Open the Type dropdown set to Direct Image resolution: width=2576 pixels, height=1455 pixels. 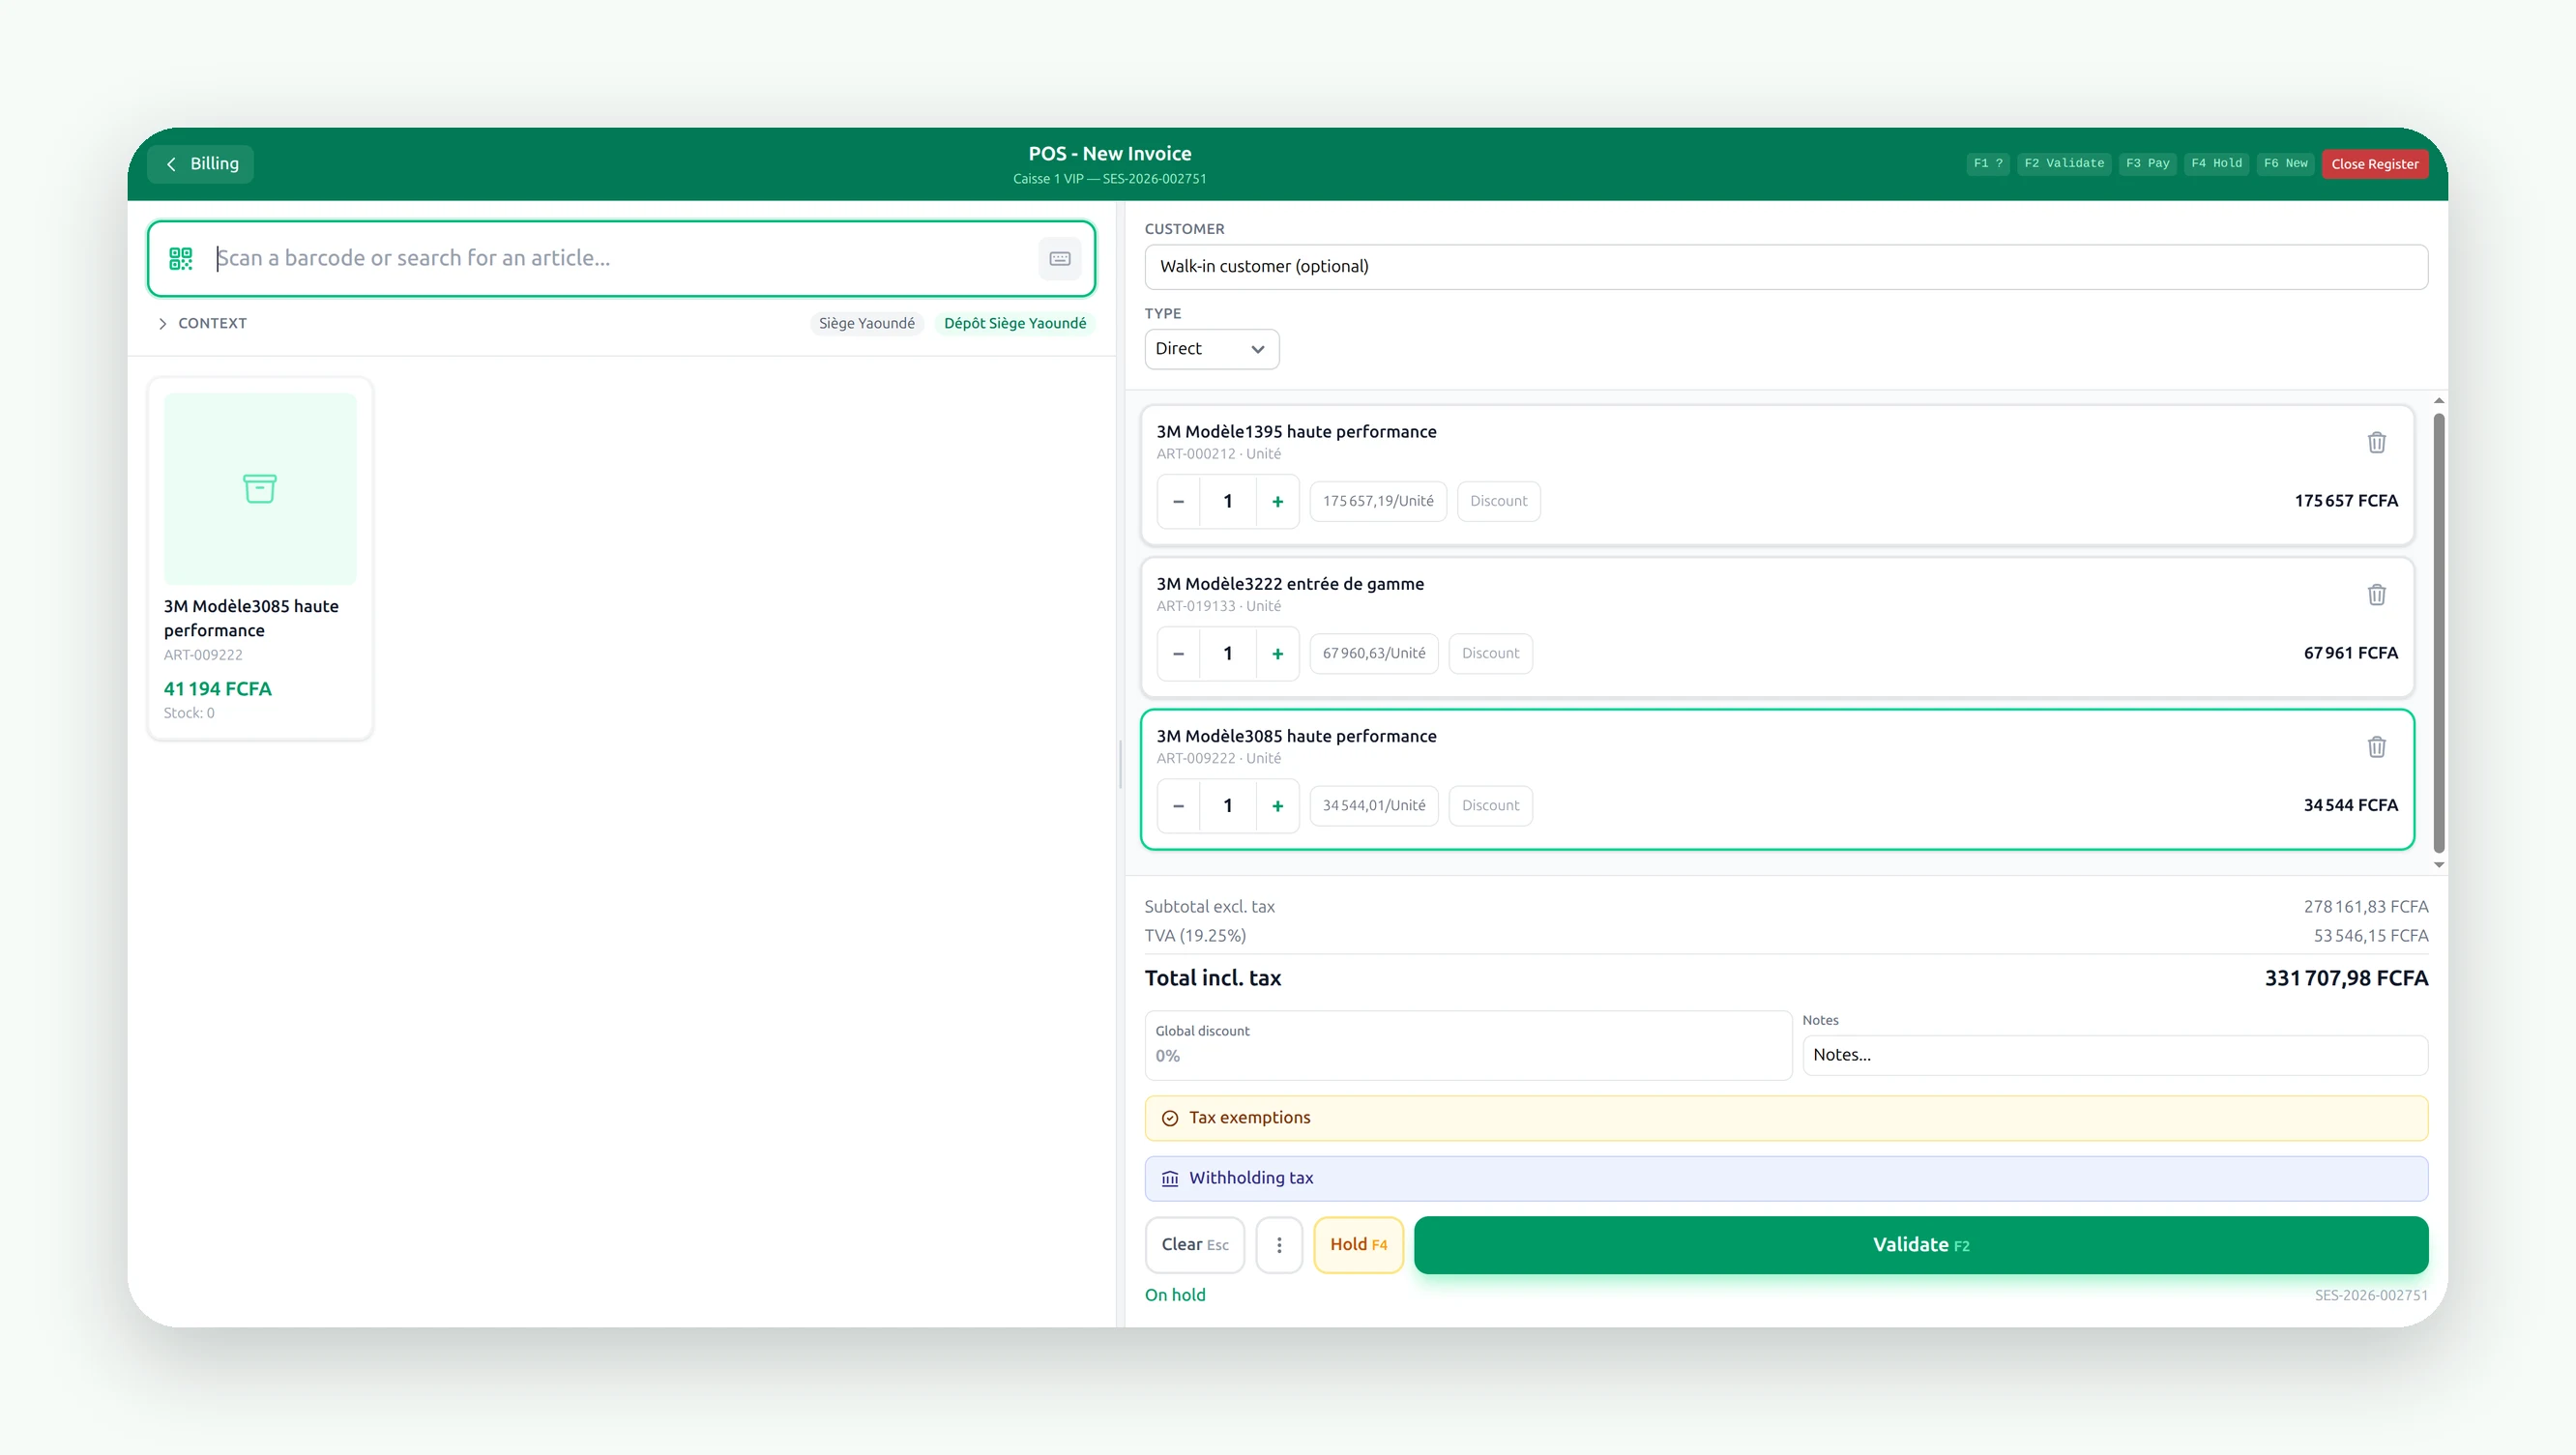(x=1211, y=349)
